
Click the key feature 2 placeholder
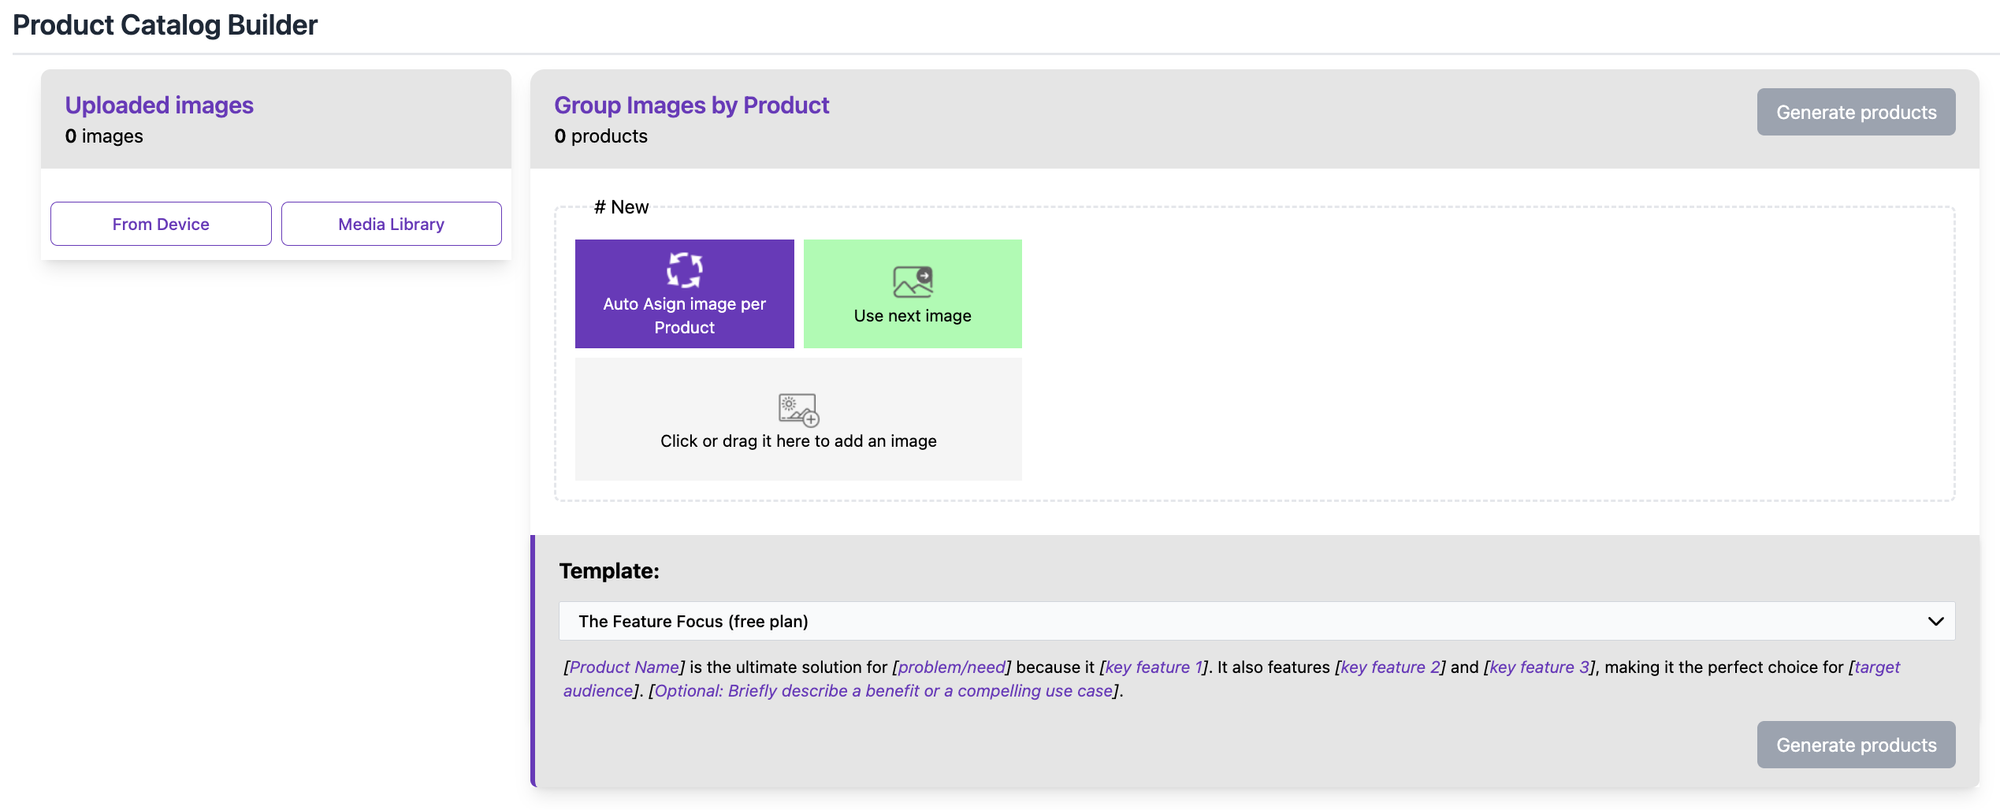(1390, 667)
